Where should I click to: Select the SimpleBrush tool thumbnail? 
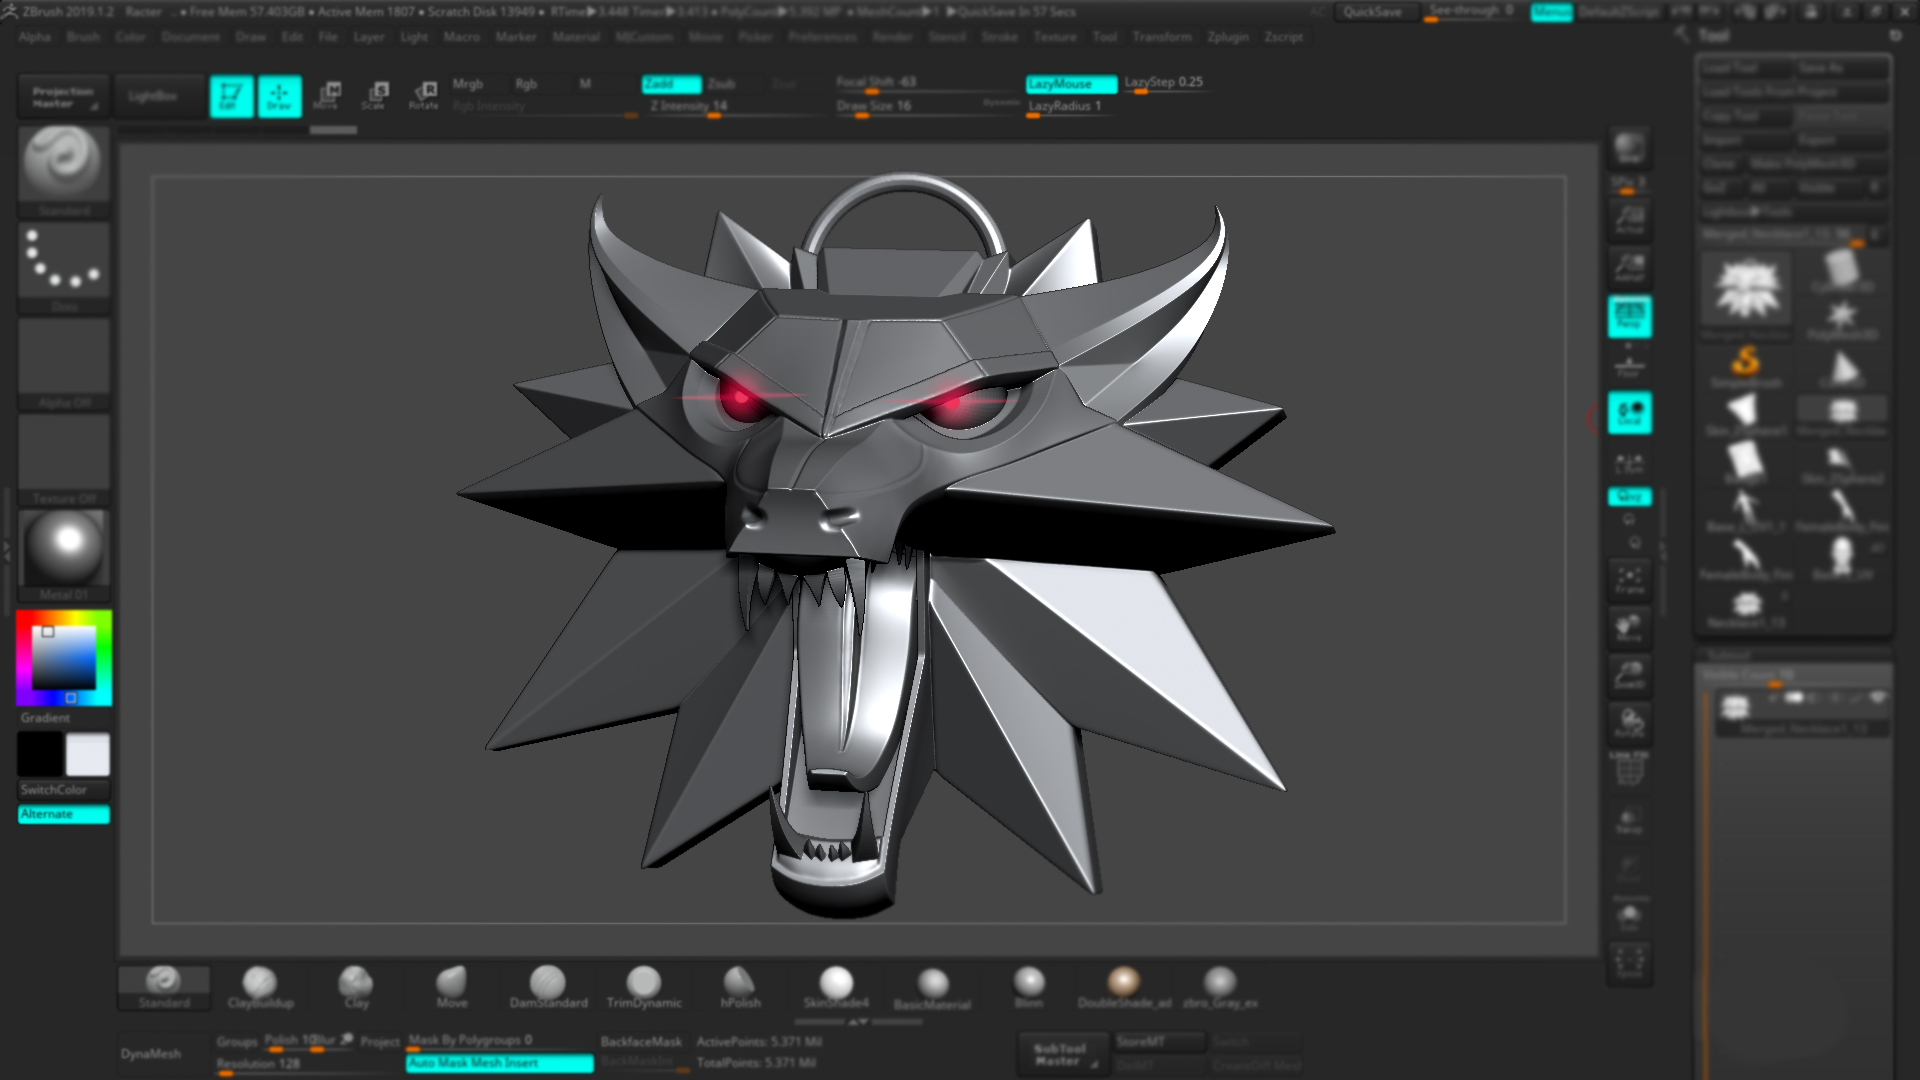pyautogui.click(x=1745, y=364)
